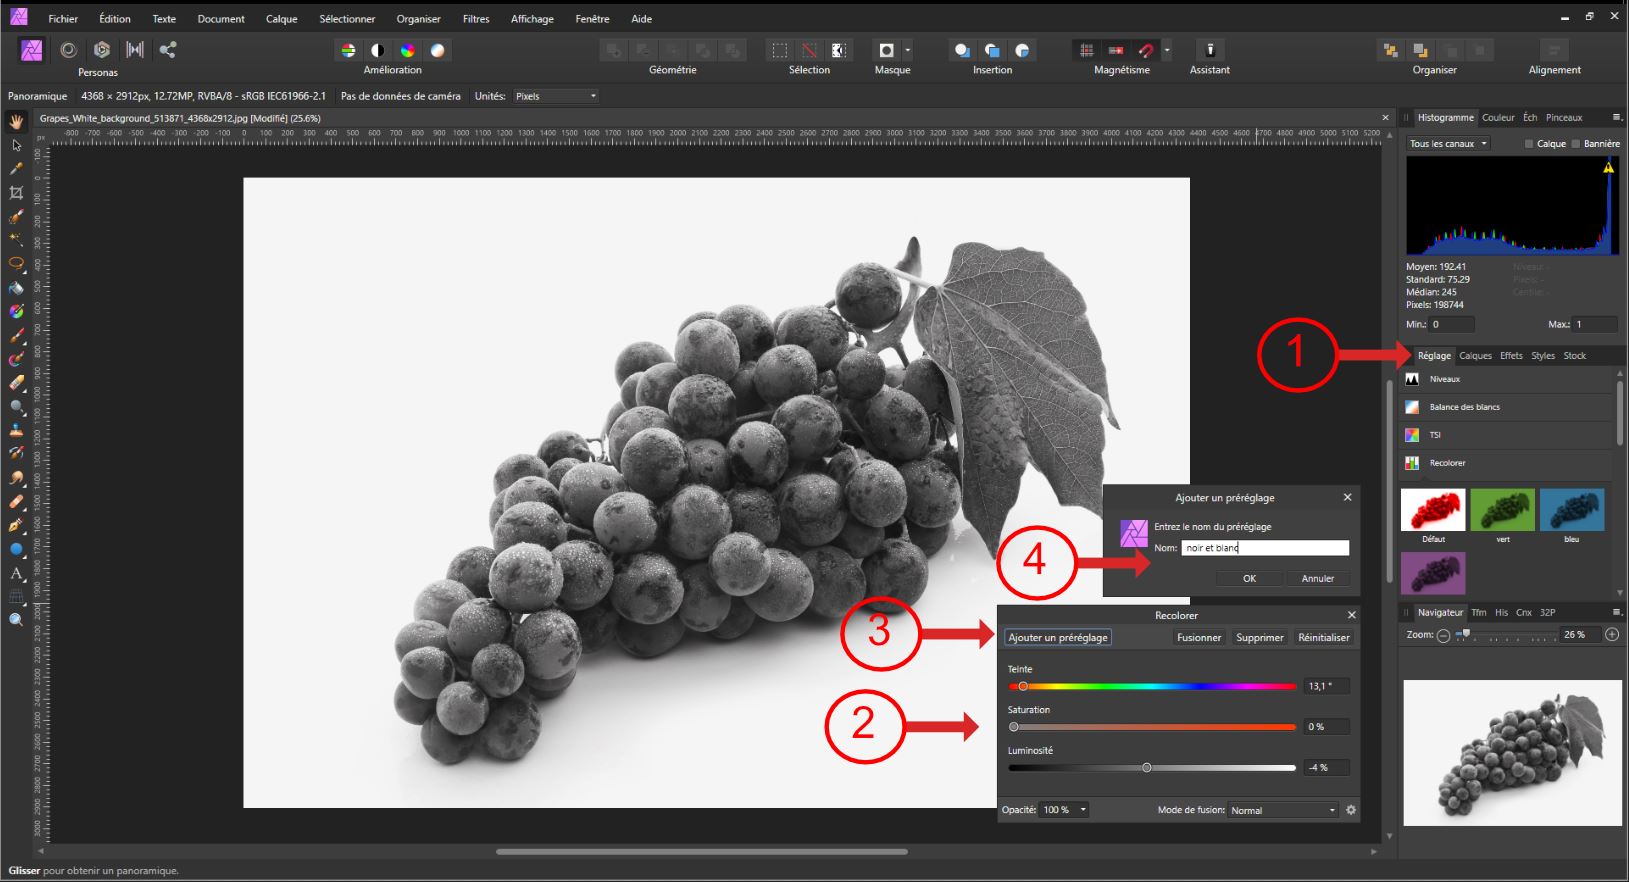The image size is (1629, 882).
Task: Select the Pen tool
Action: click(16, 525)
